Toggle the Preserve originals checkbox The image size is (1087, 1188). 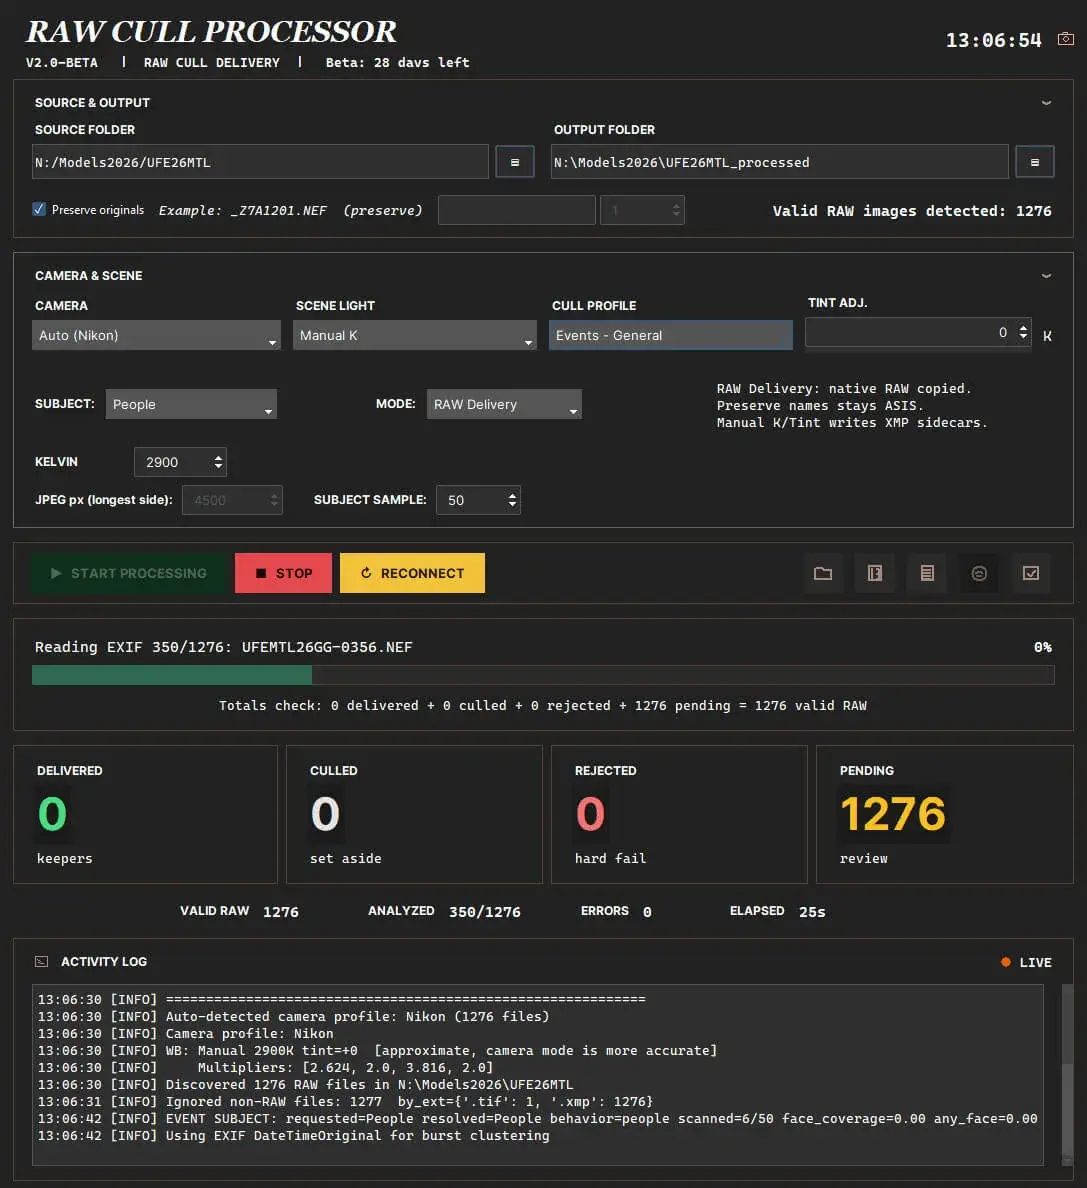[39, 209]
